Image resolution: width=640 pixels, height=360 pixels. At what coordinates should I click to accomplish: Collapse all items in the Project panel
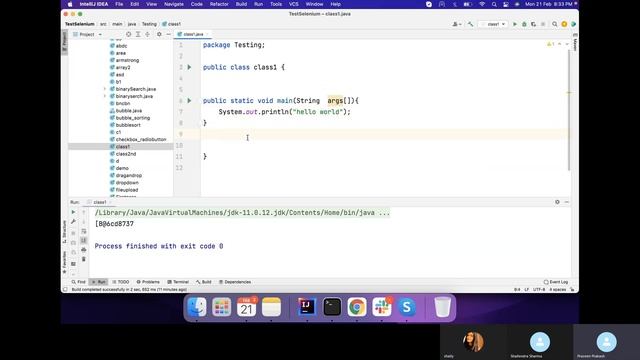147,34
